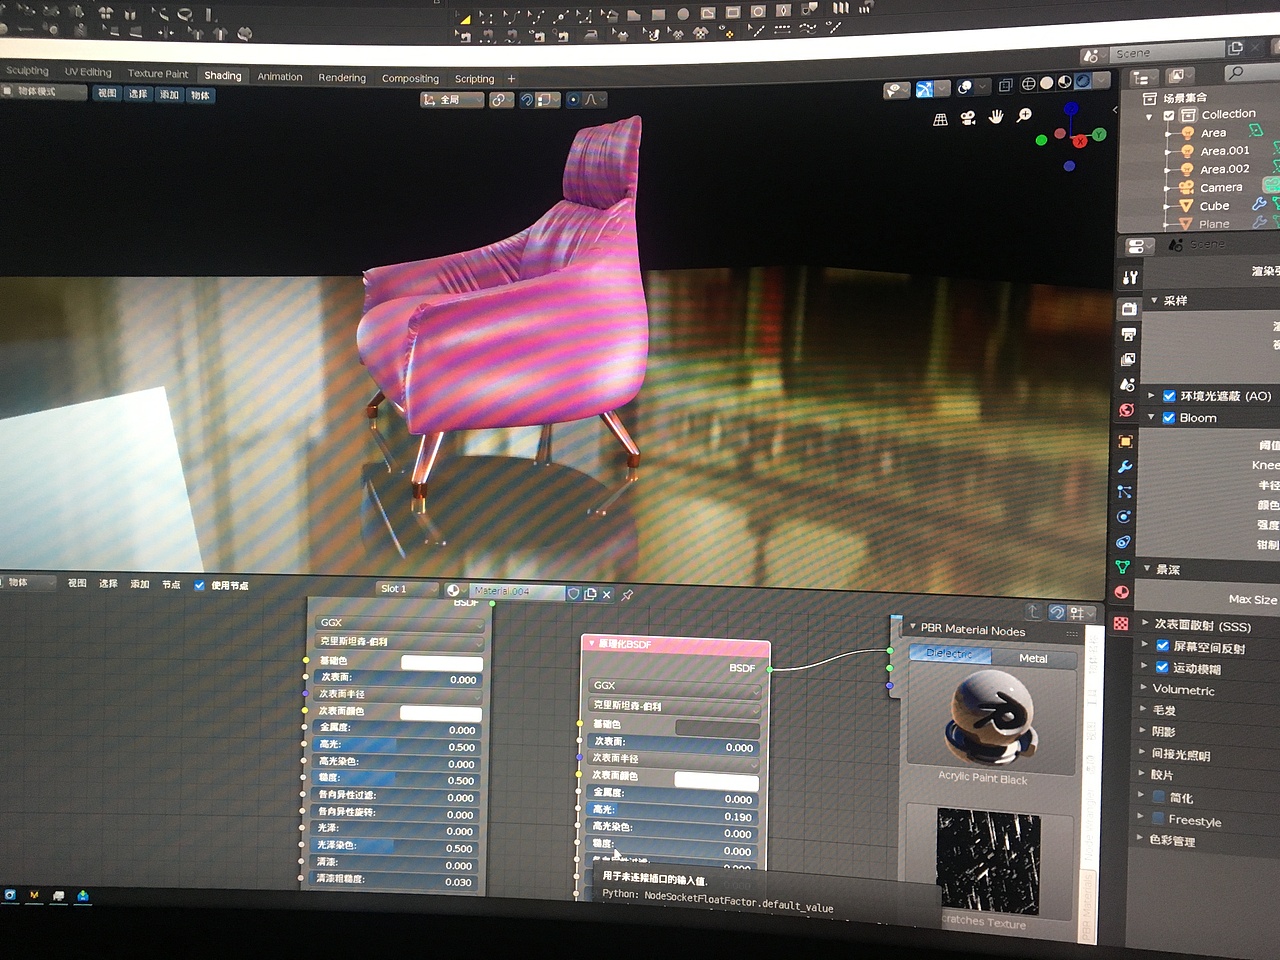Switch perspective/orthographic grid icon

point(940,119)
